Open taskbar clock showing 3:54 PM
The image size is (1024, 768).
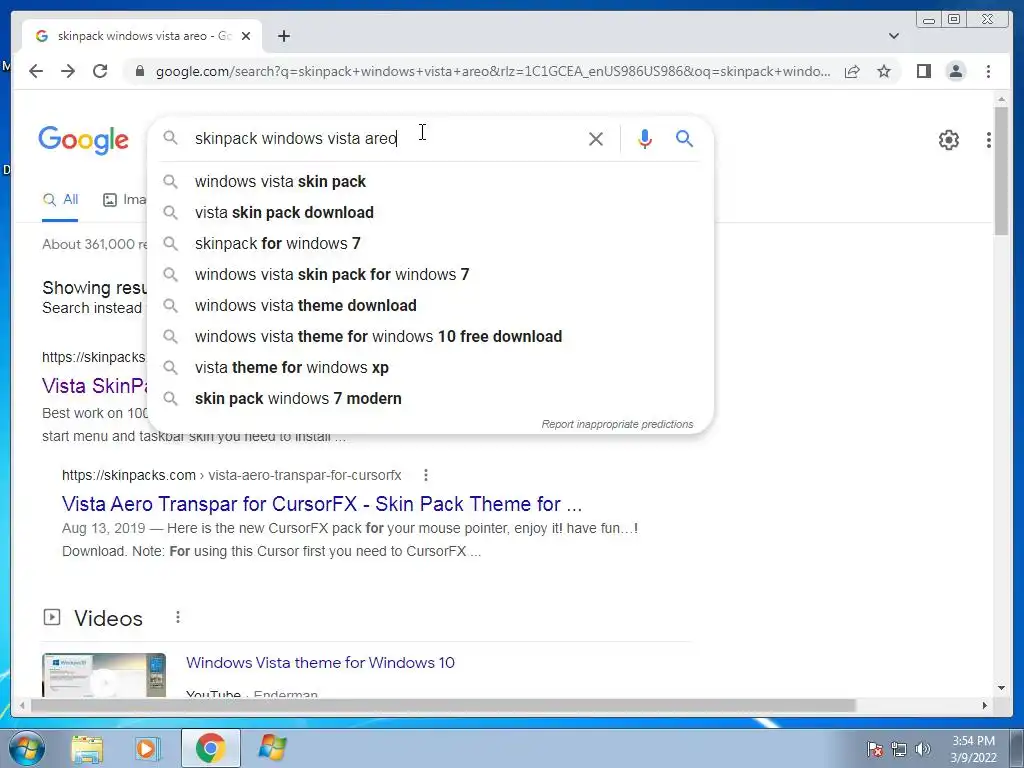(x=973, y=749)
